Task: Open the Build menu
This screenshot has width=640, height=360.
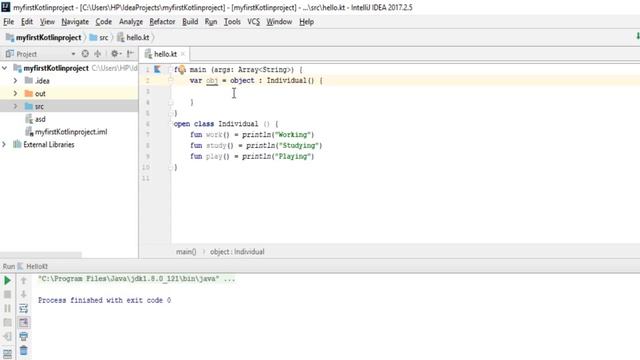Action: pyautogui.click(x=190, y=22)
